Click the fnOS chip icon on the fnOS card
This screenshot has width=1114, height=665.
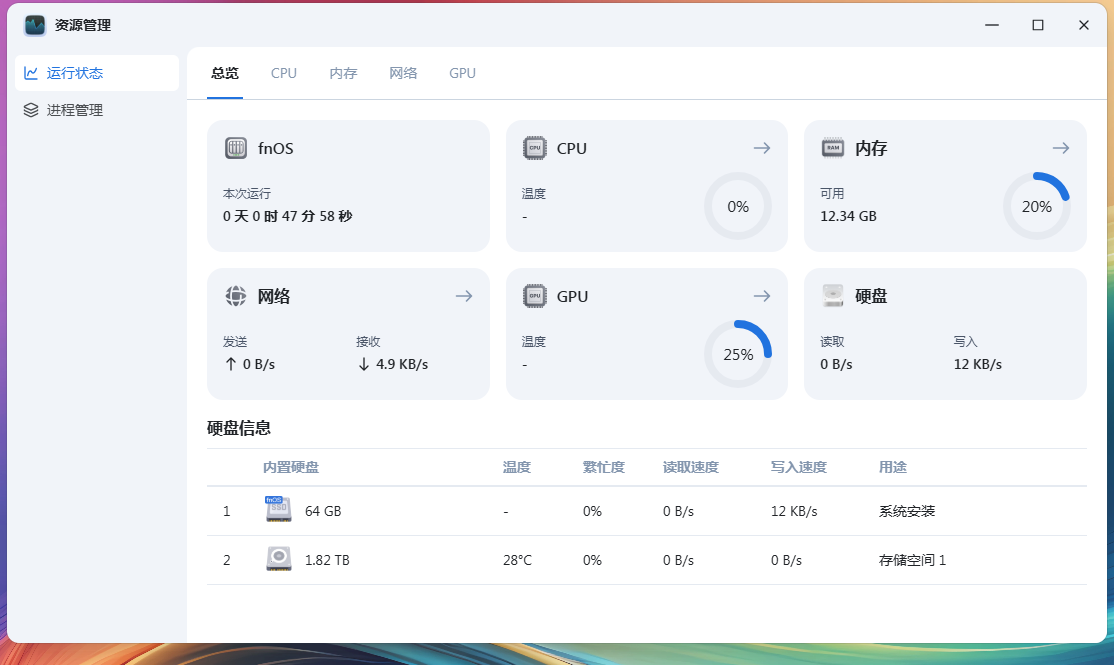click(x=236, y=148)
